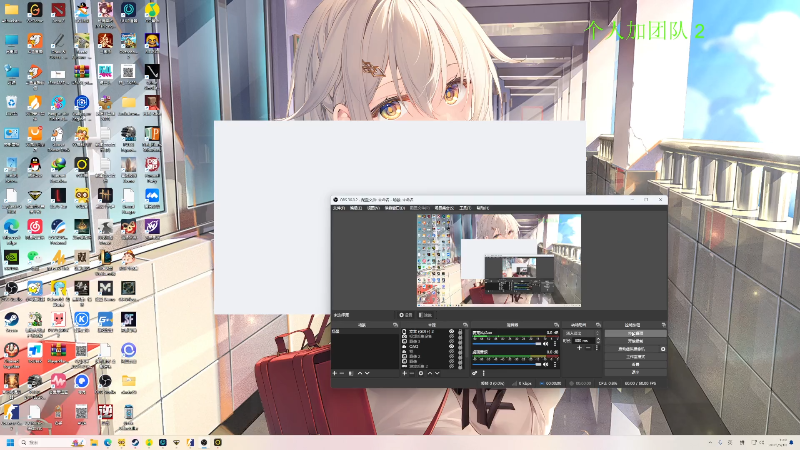This screenshot has height=450, width=800.
Task: Show hidden system tray icons
Action: coord(710,442)
